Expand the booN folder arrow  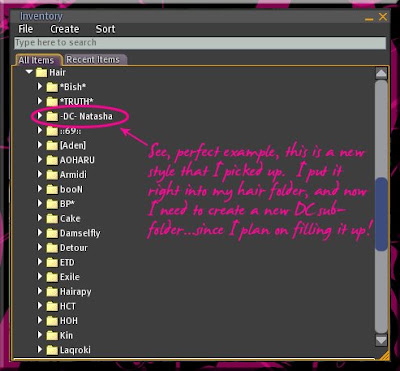point(40,189)
